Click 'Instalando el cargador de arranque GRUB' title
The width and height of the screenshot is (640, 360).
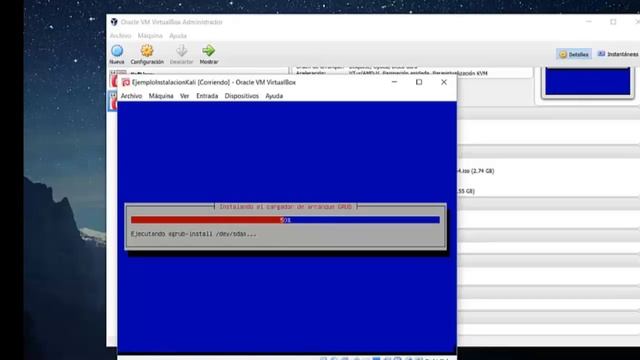click(x=286, y=207)
